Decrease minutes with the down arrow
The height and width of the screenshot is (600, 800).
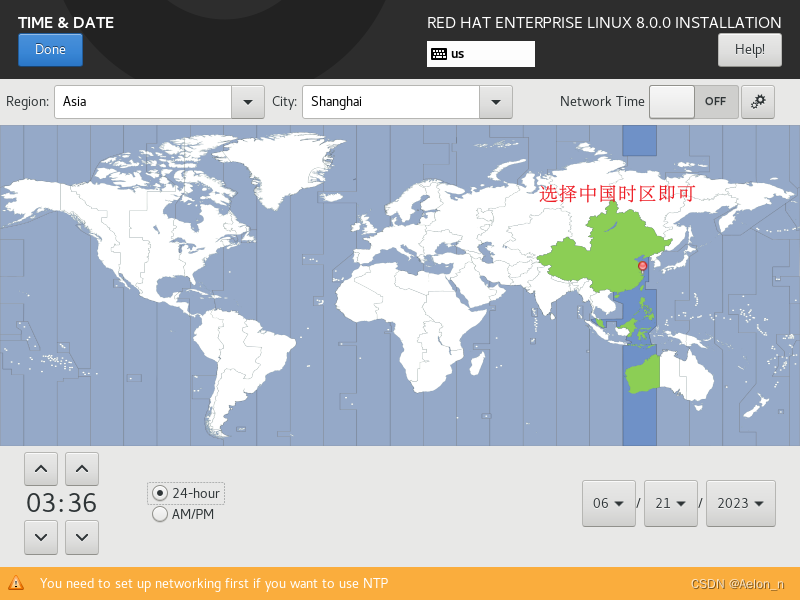[x=82, y=537]
